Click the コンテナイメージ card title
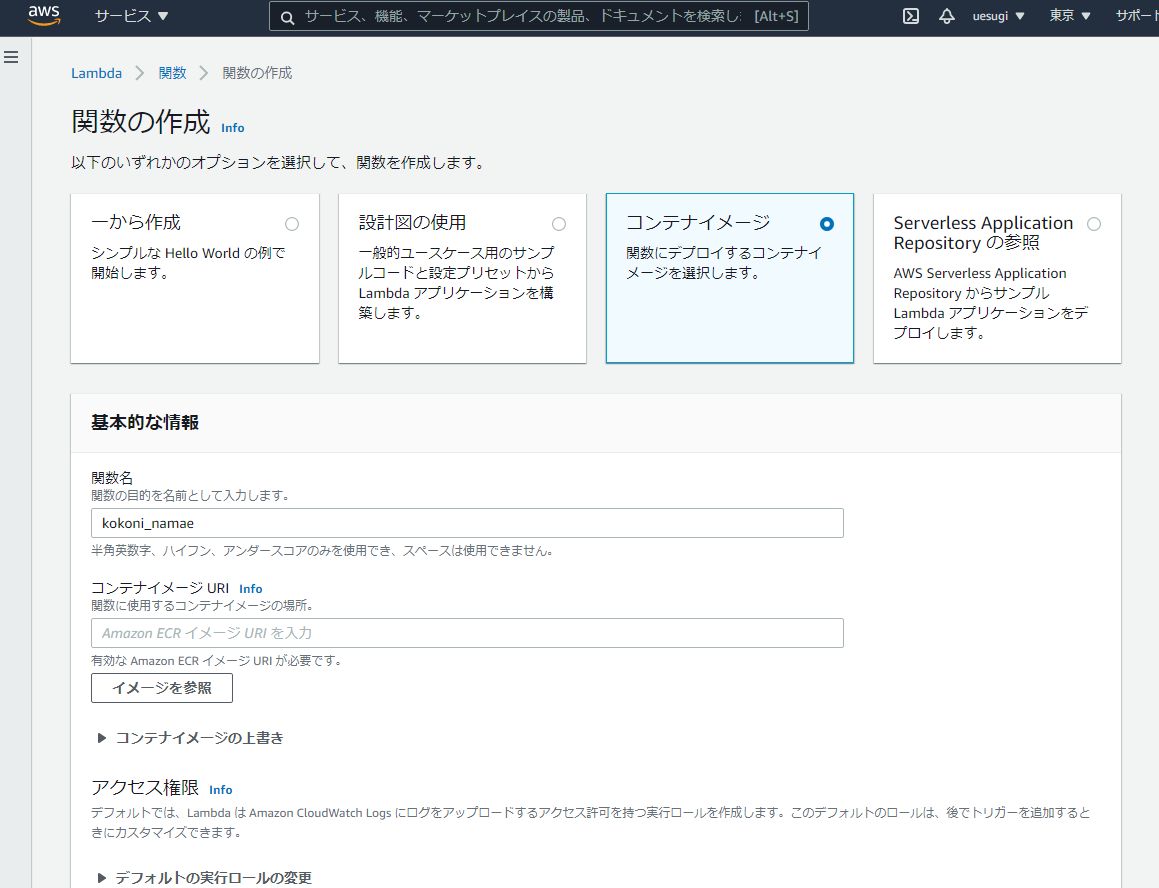This screenshot has width=1159, height=888. (x=698, y=223)
